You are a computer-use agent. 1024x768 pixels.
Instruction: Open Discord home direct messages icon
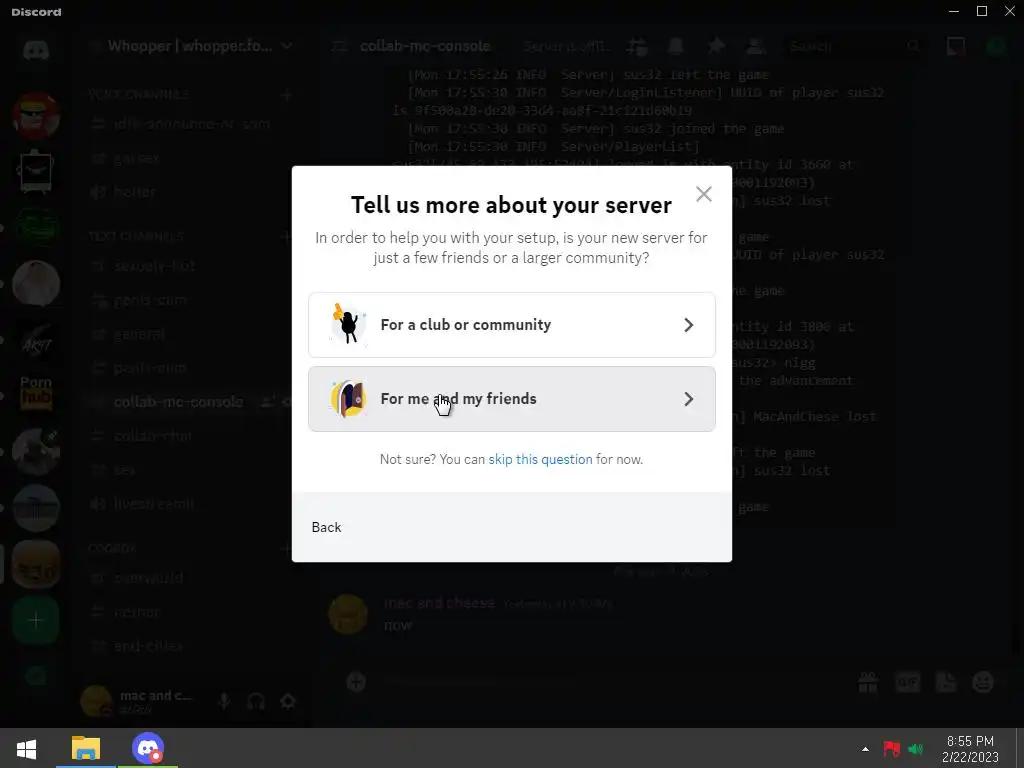click(35, 50)
